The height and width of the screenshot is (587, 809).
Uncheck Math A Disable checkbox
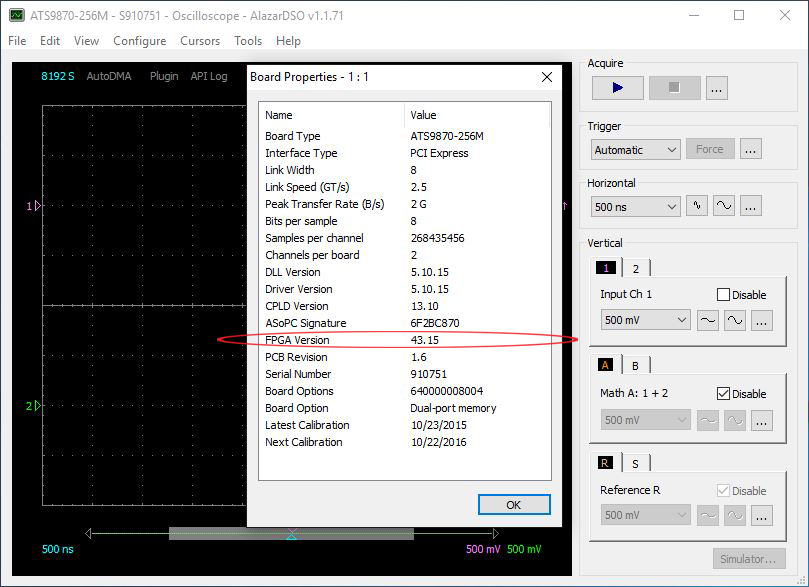[x=724, y=394]
